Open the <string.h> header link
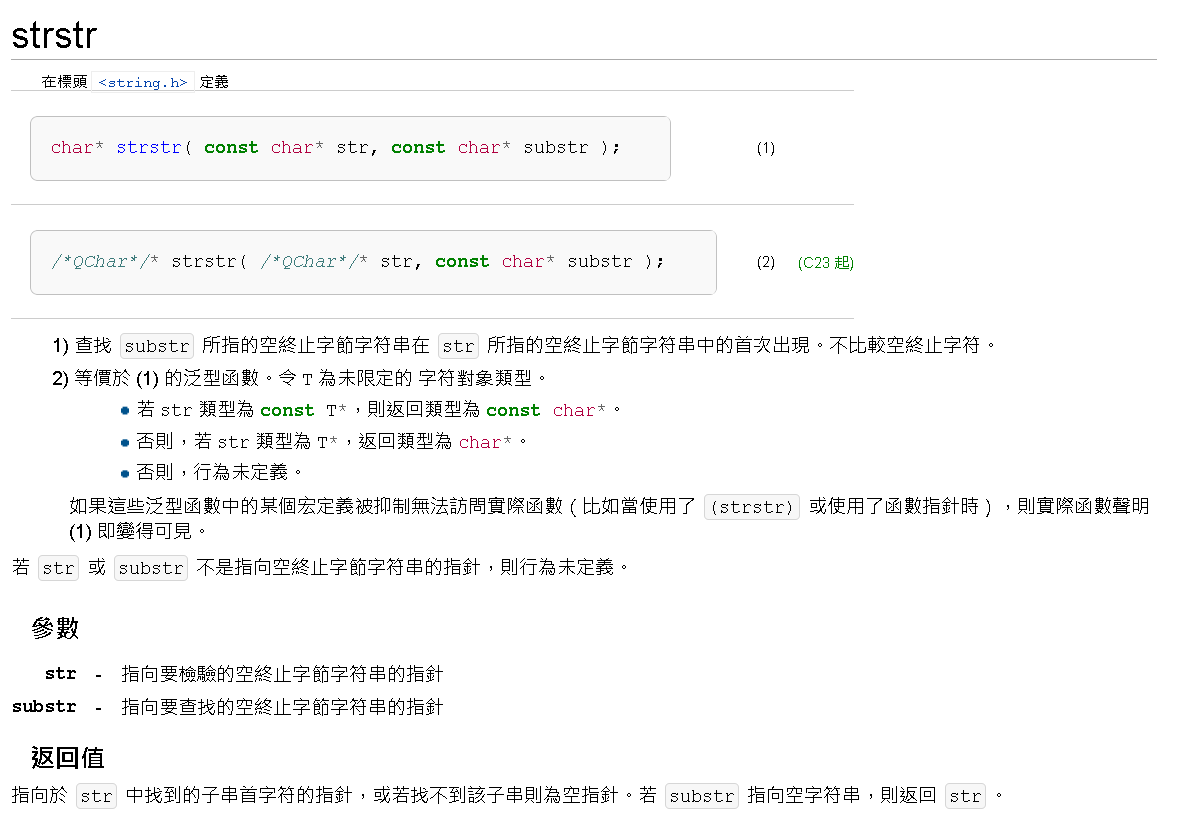Viewport: 1184px width, 832px height. [143, 82]
